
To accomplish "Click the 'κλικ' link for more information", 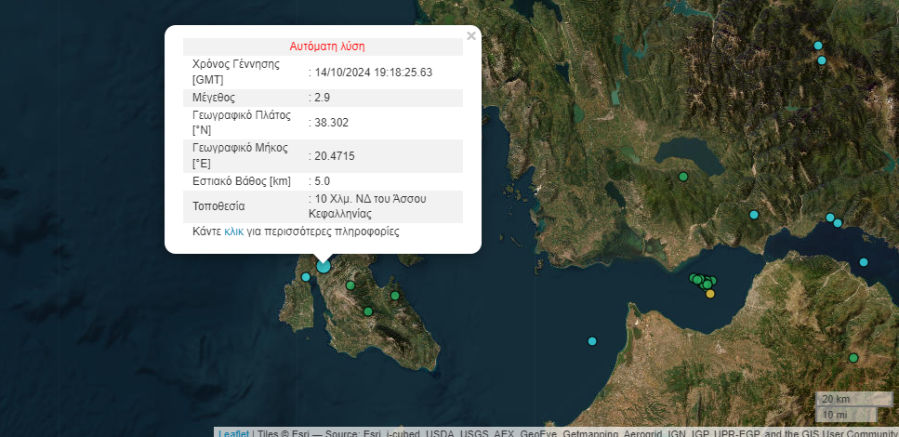I will point(233,231).
